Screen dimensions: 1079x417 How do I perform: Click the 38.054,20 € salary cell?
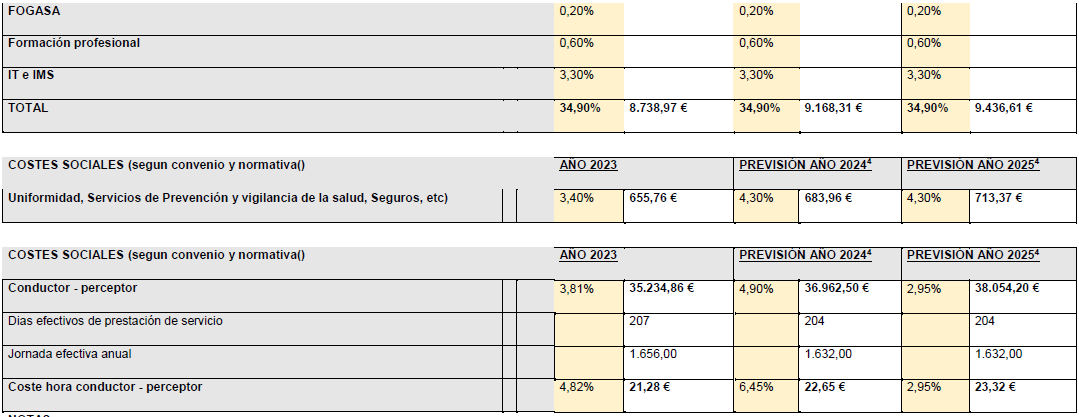(x=1023, y=296)
